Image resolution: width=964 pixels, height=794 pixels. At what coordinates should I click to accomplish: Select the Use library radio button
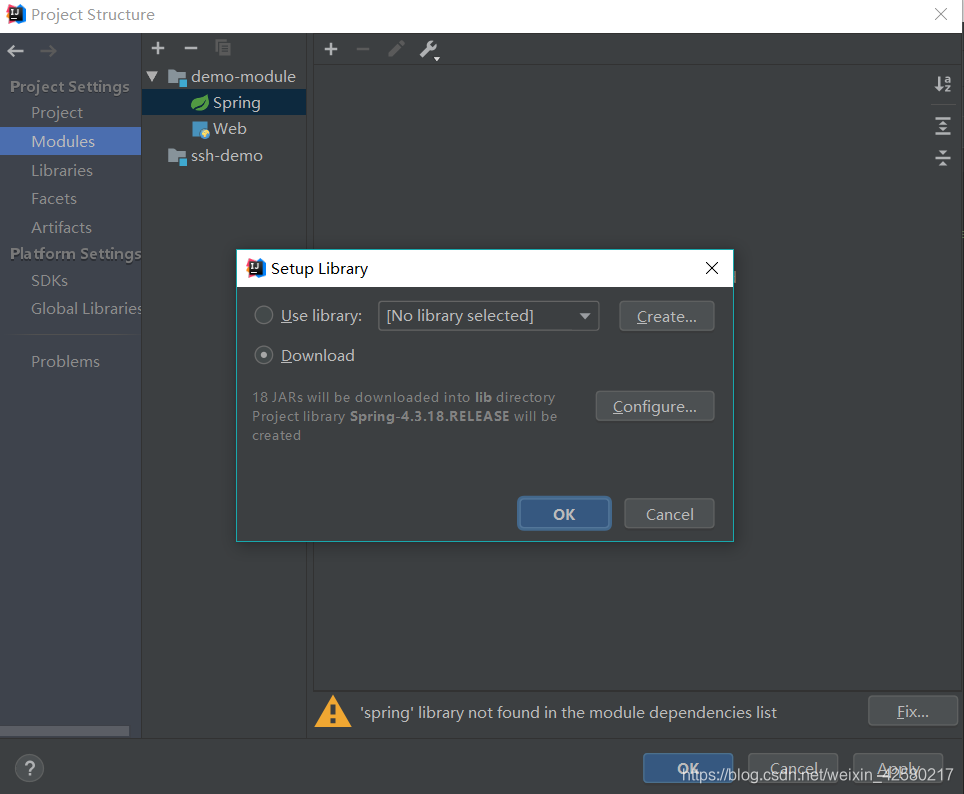tap(264, 316)
